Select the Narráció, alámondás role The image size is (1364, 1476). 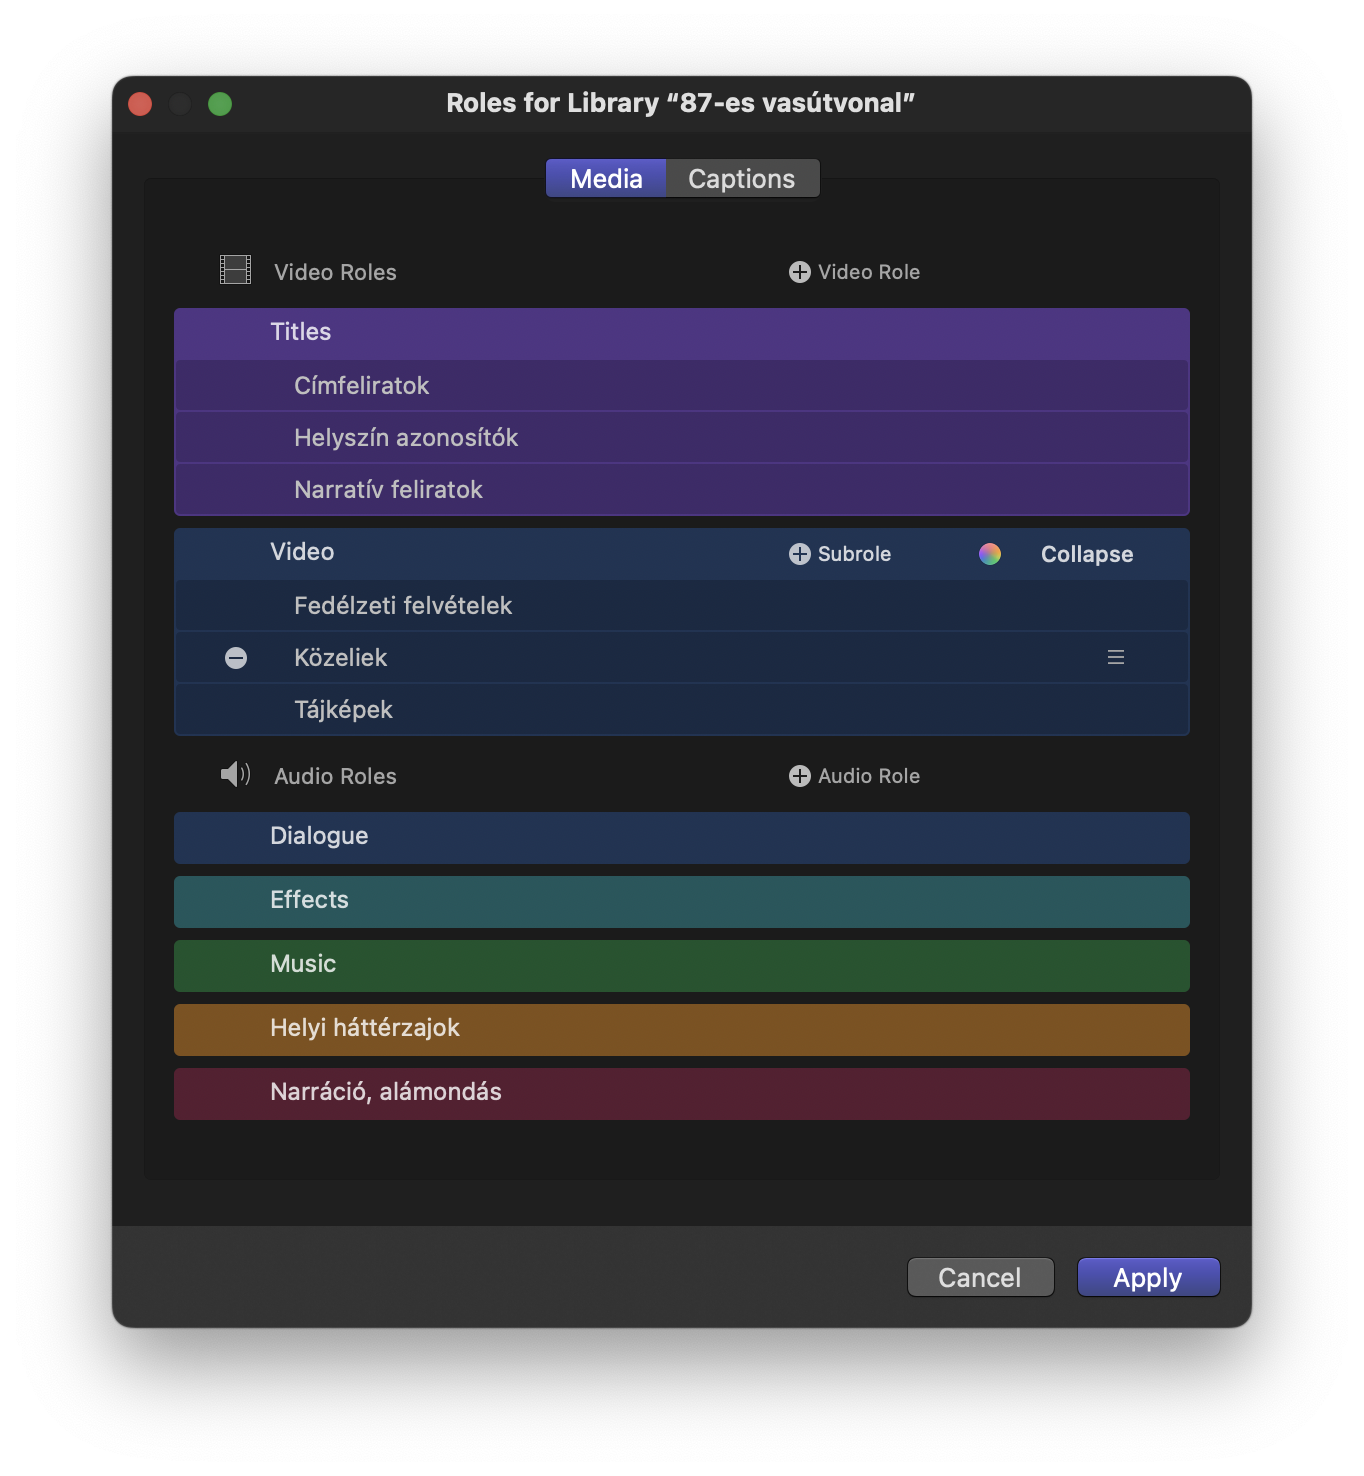click(682, 1093)
